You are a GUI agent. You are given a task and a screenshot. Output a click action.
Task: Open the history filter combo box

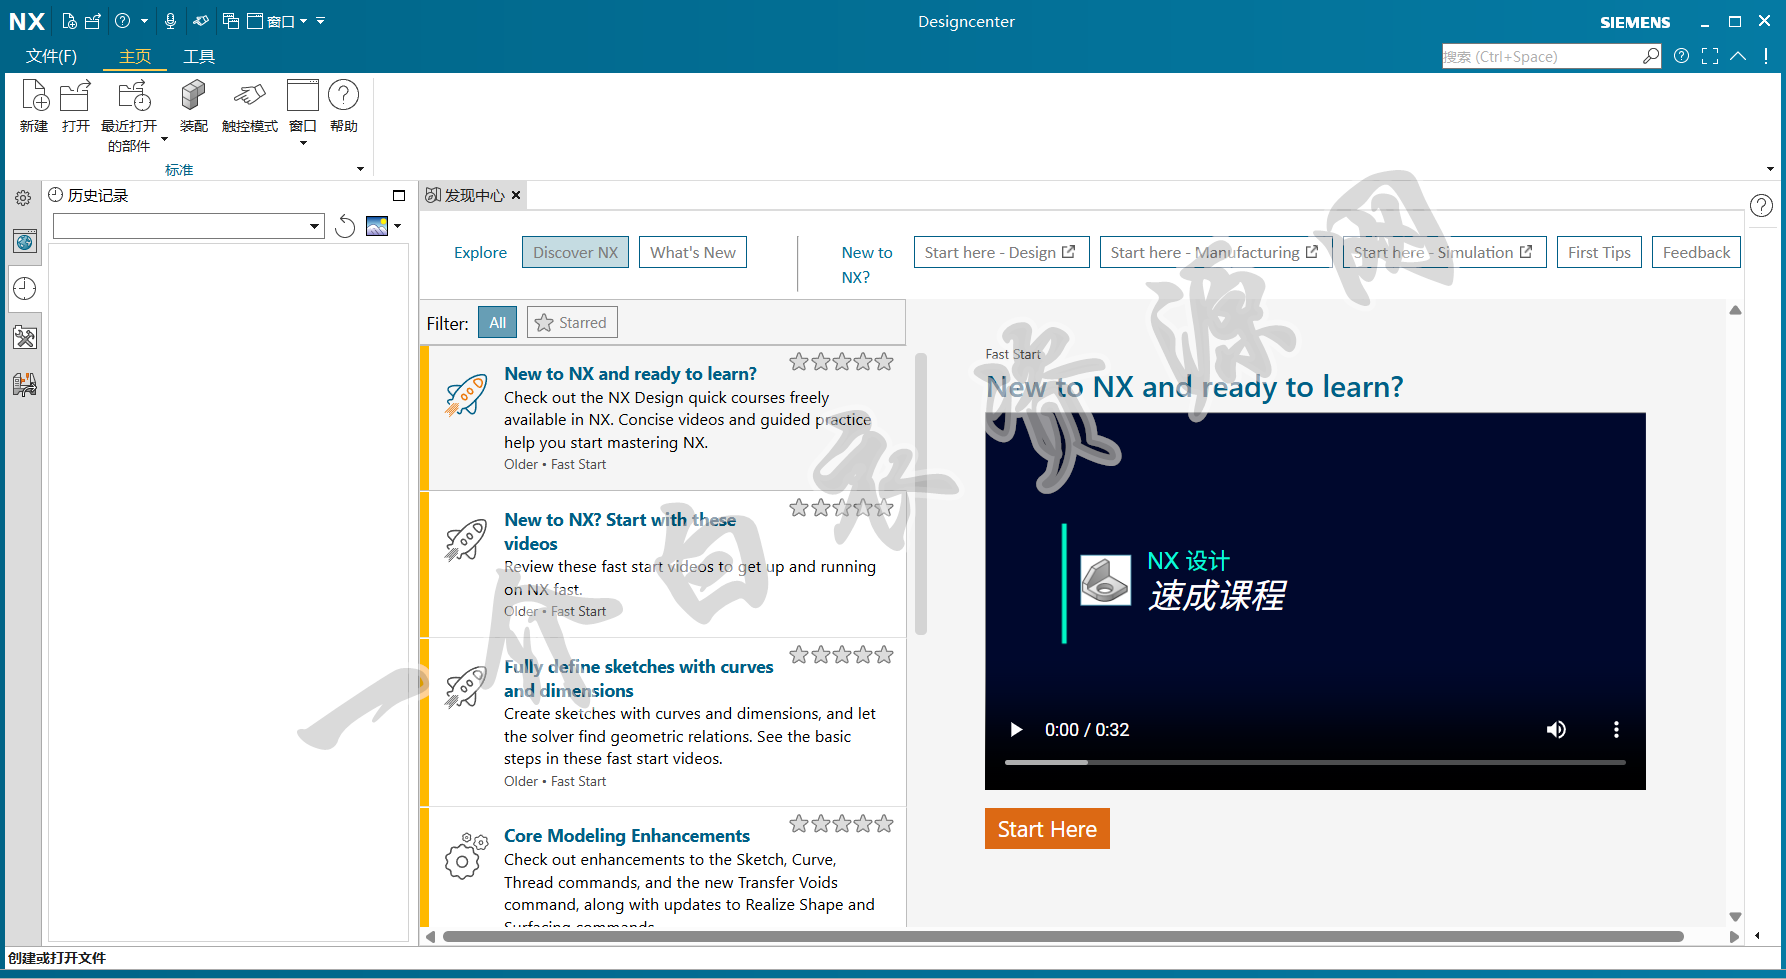189,226
